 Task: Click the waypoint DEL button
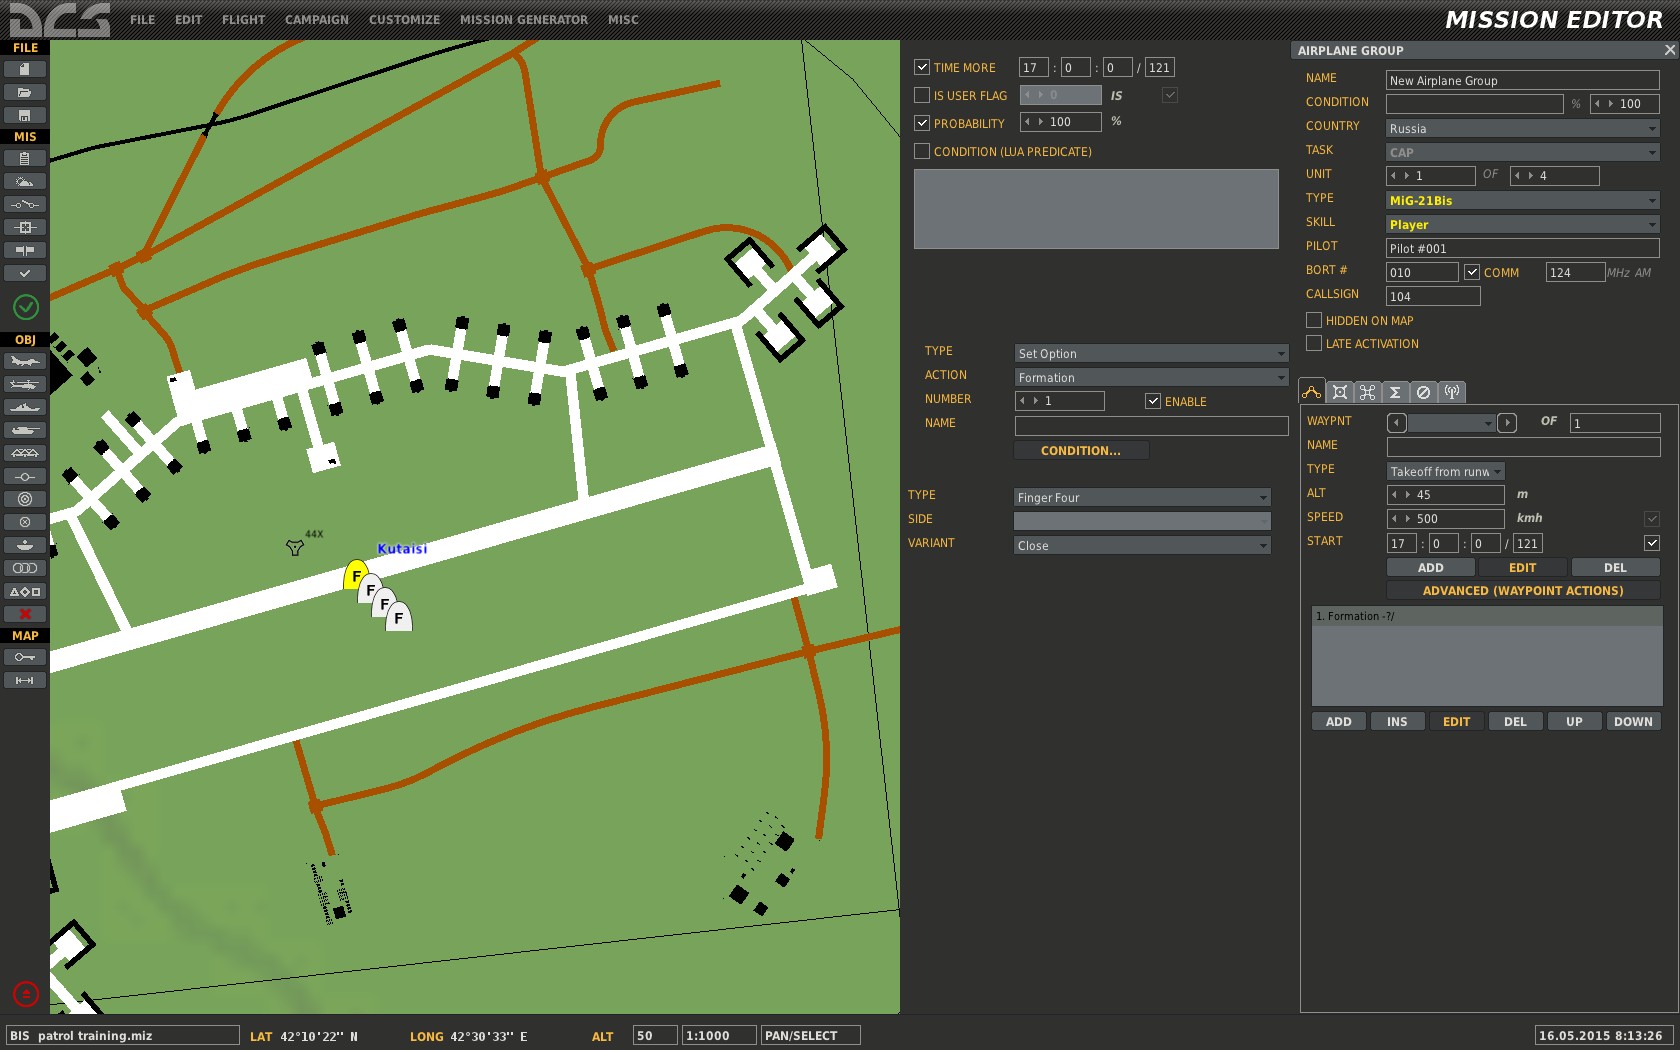click(1615, 567)
